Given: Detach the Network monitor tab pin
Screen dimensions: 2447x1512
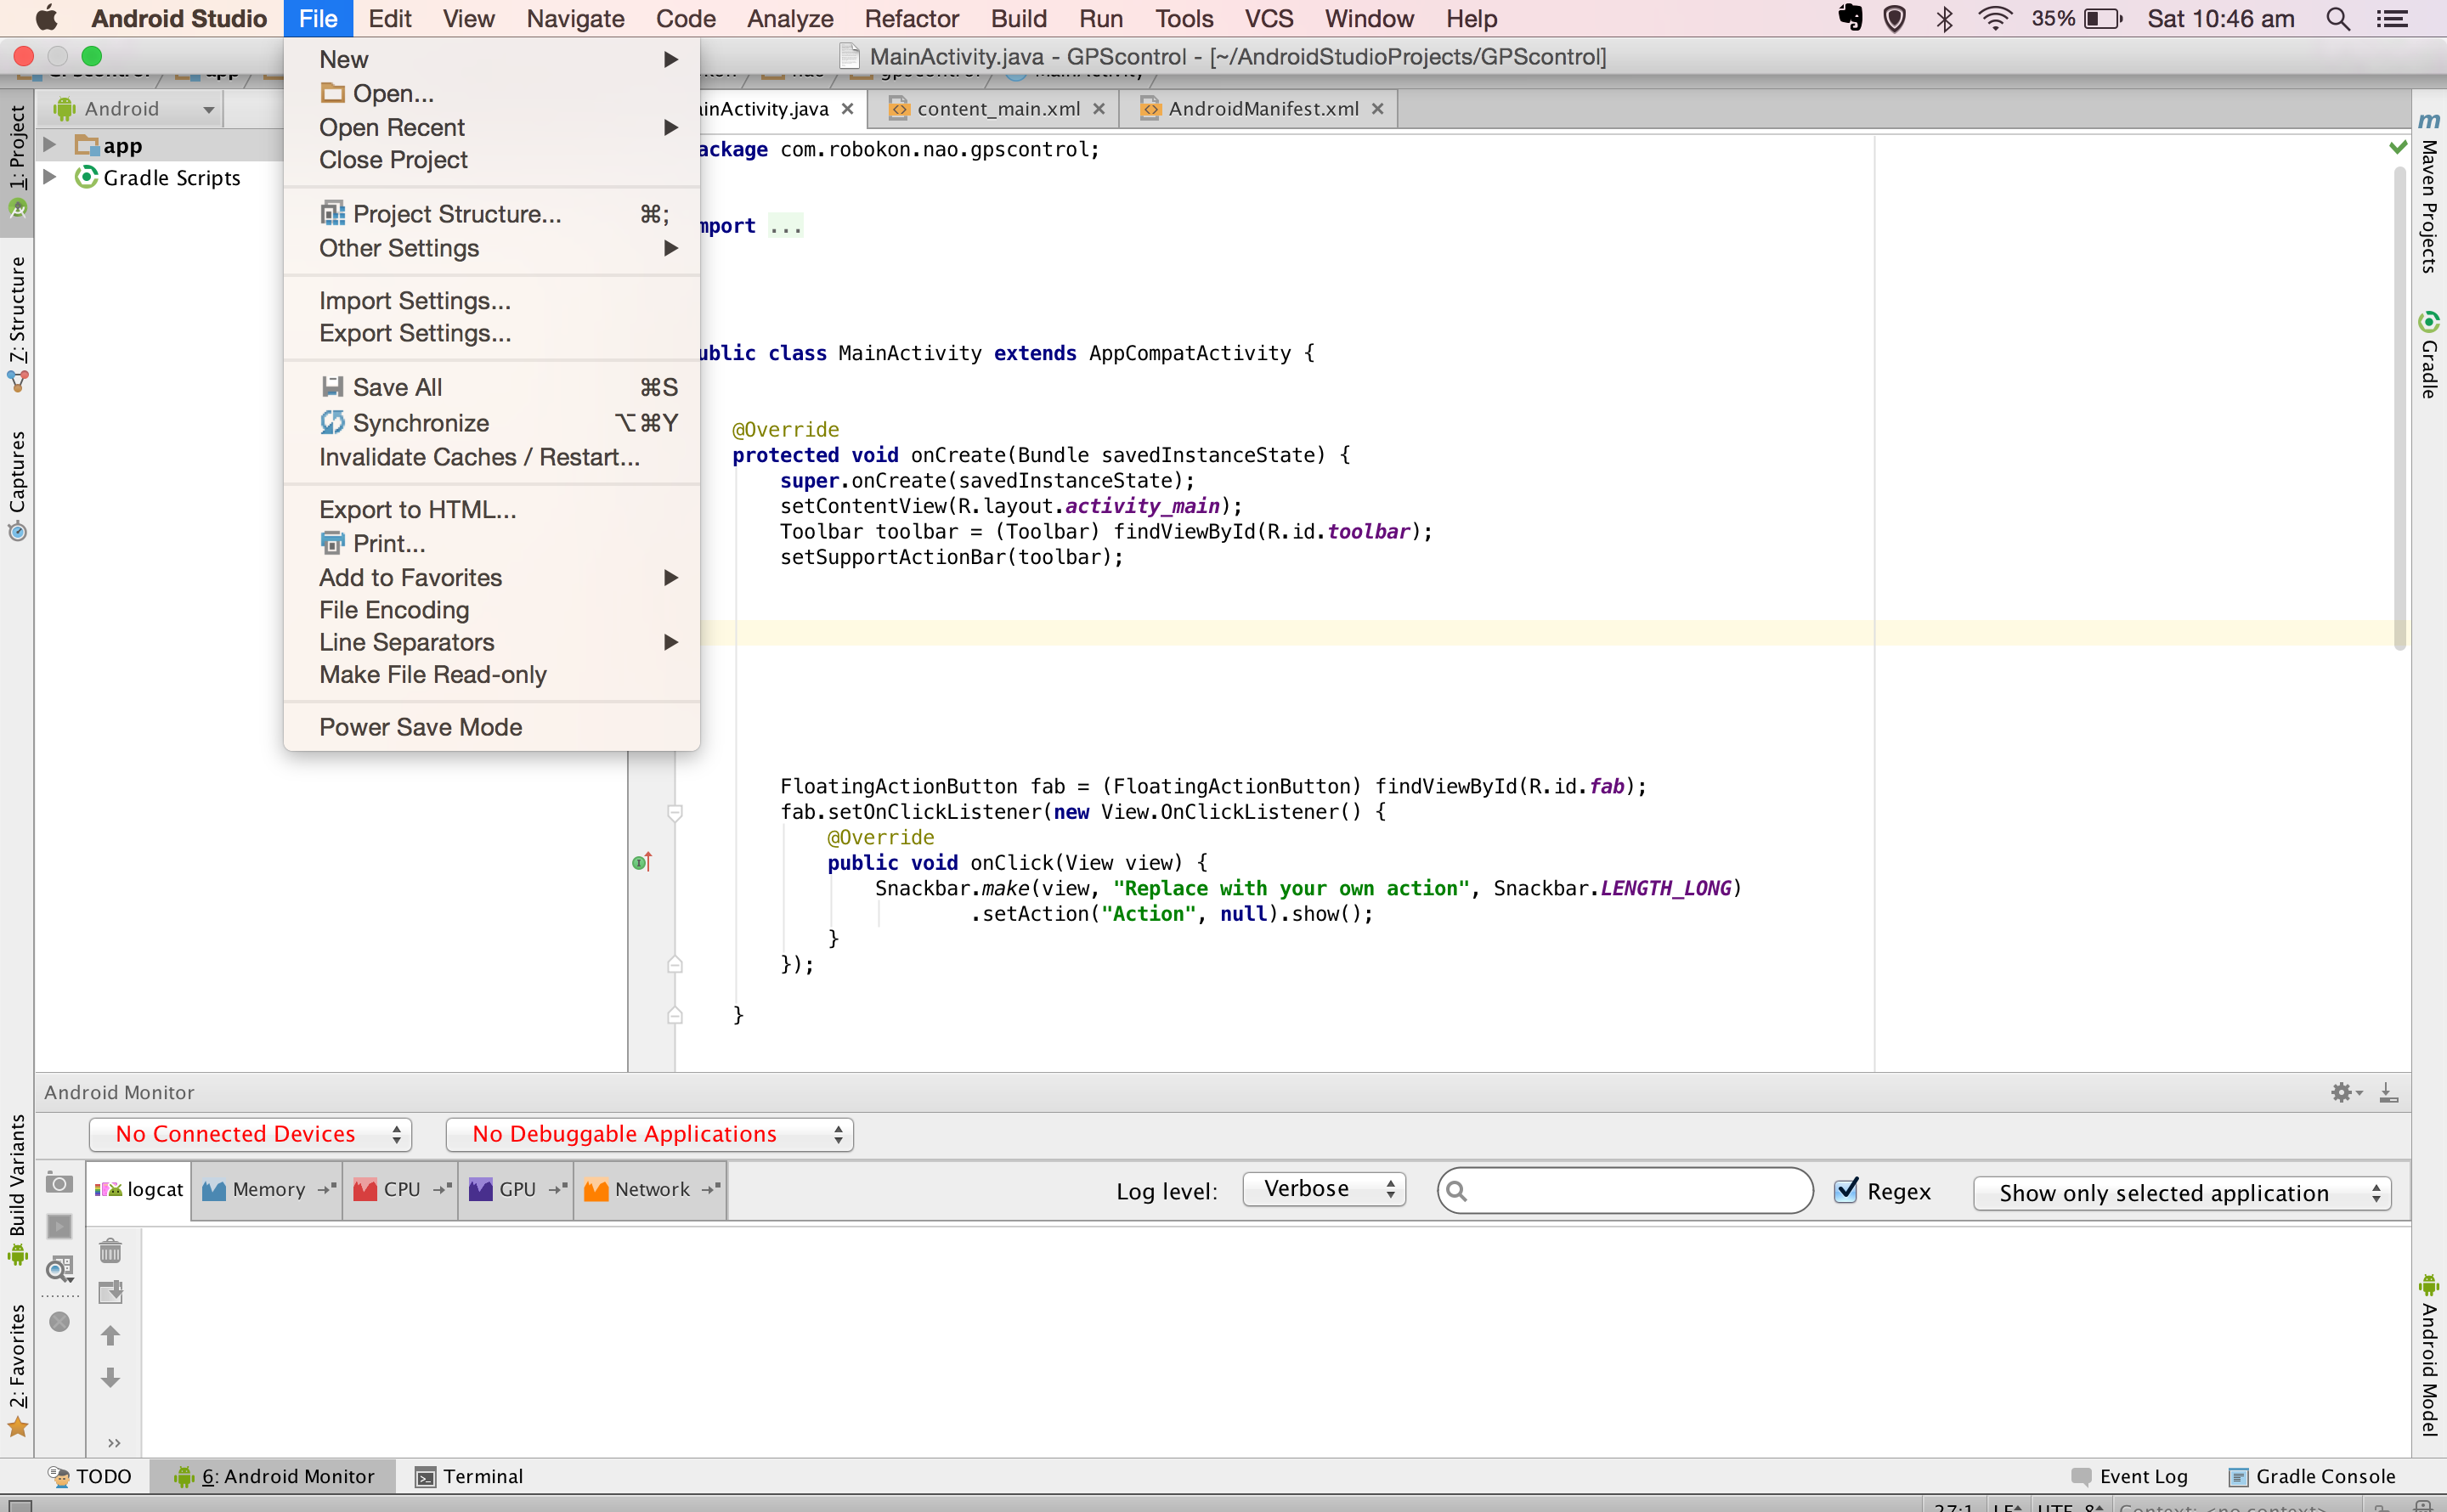Looking at the screenshot, I should tap(711, 1189).
